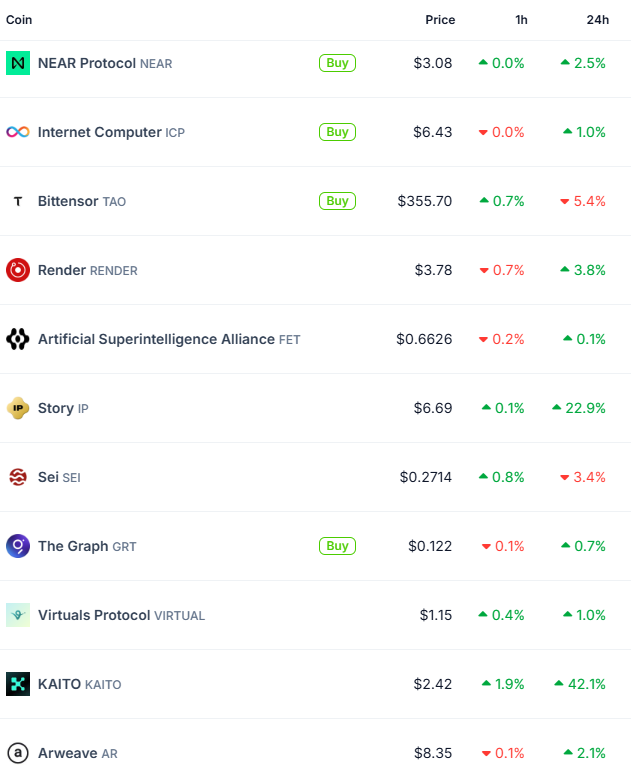Screen dimensions: 631x784
Task: Click the NEAR Protocol coin logo
Action: [18, 63]
